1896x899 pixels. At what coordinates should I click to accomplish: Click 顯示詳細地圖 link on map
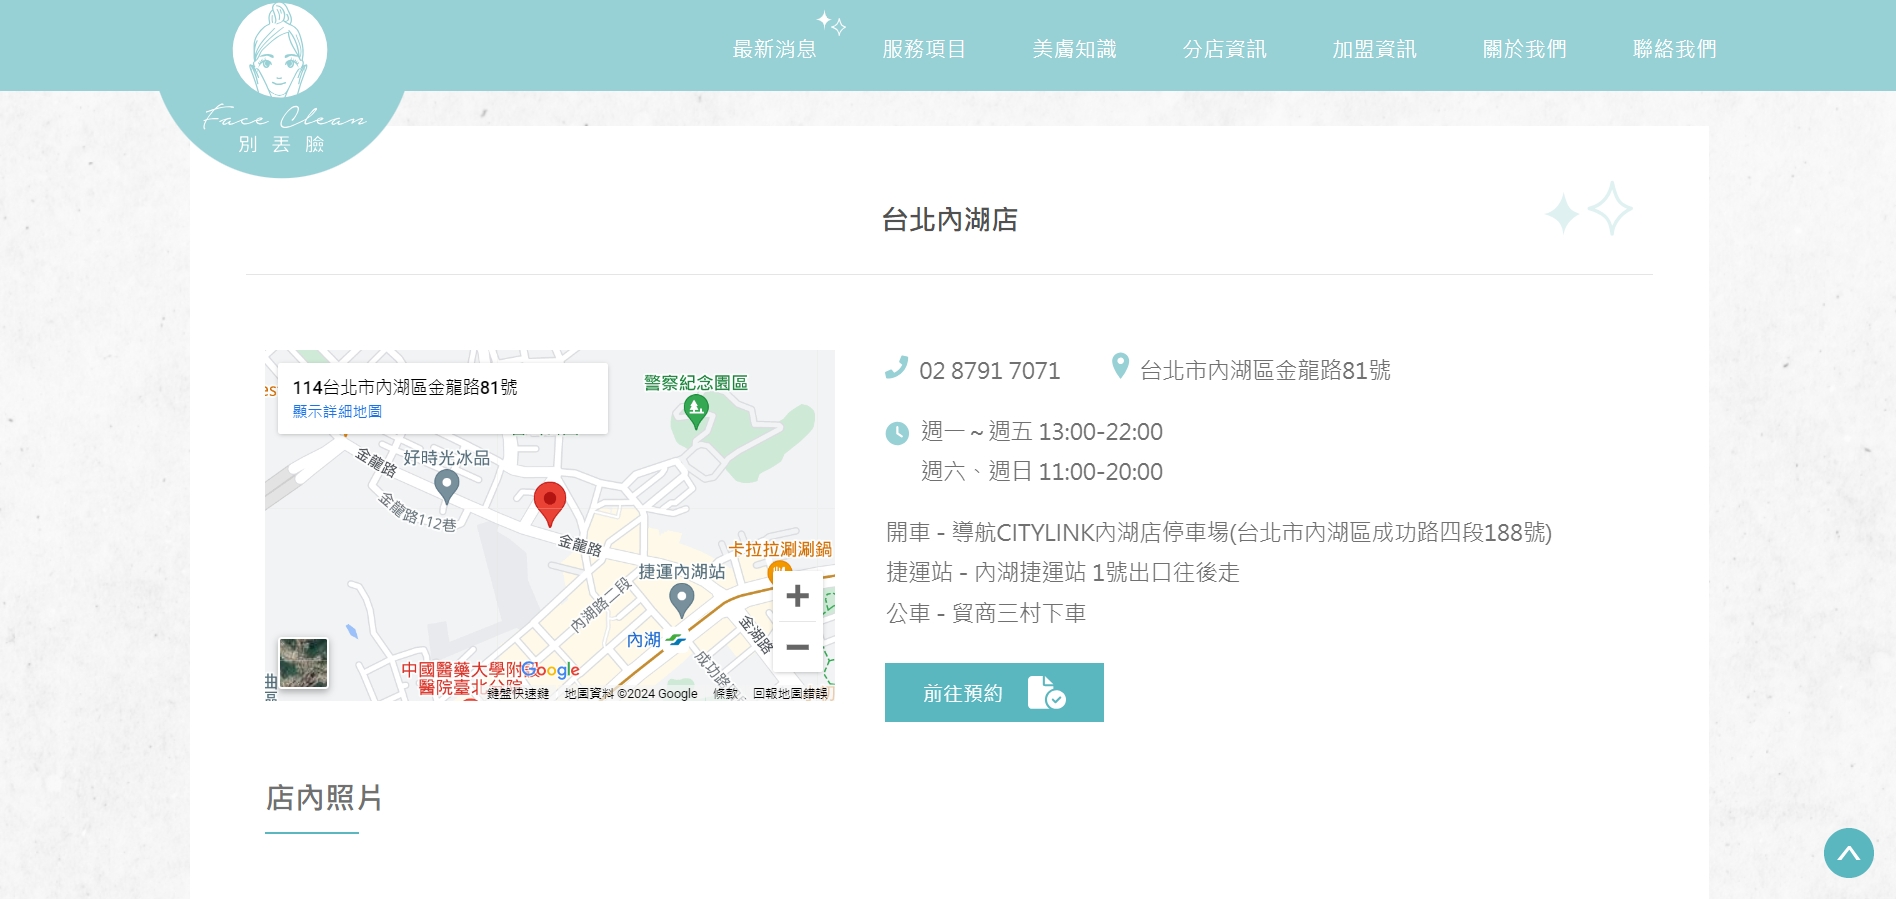click(x=337, y=411)
